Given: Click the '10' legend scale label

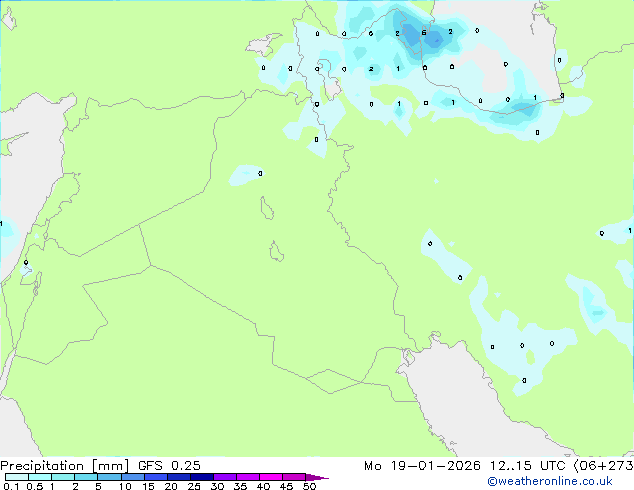Looking at the screenshot, I should coord(125,486).
